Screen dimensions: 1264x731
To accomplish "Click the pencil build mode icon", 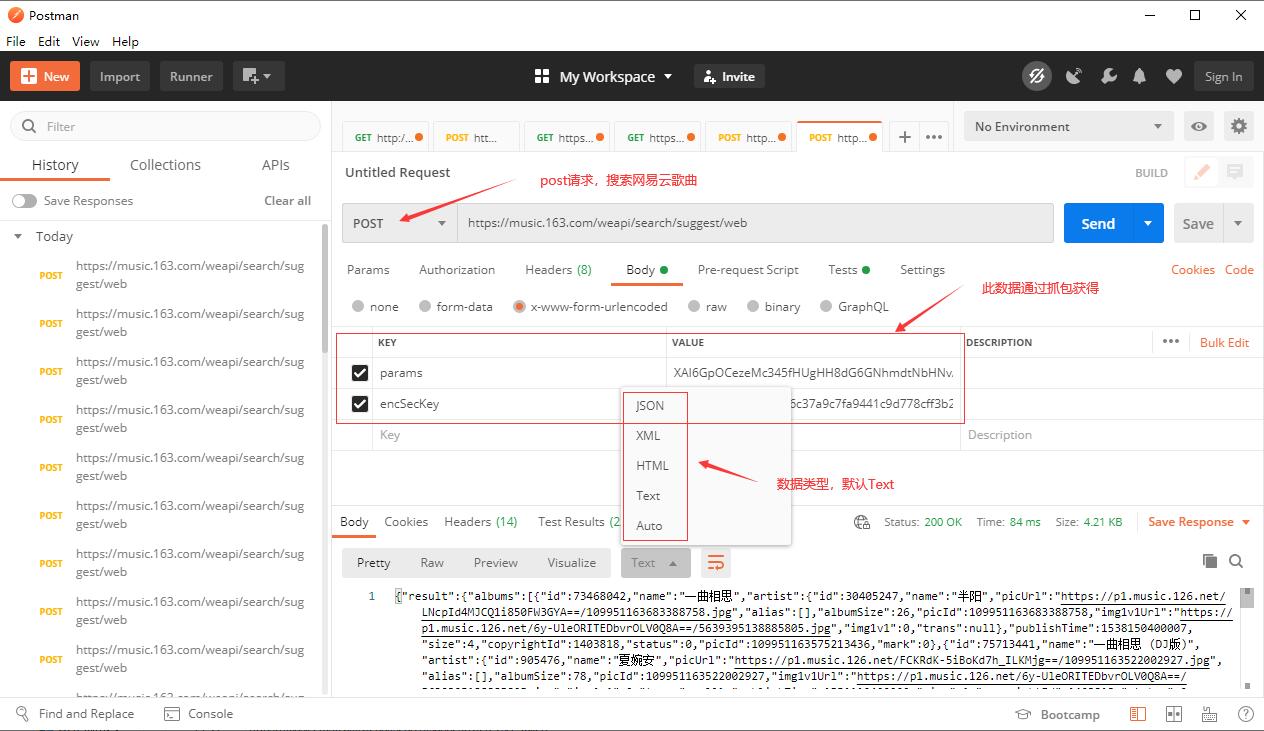I will pyautogui.click(x=1202, y=172).
